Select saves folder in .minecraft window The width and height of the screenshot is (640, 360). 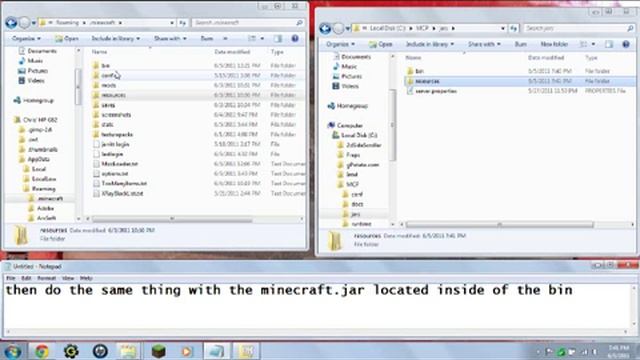click(108, 105)
